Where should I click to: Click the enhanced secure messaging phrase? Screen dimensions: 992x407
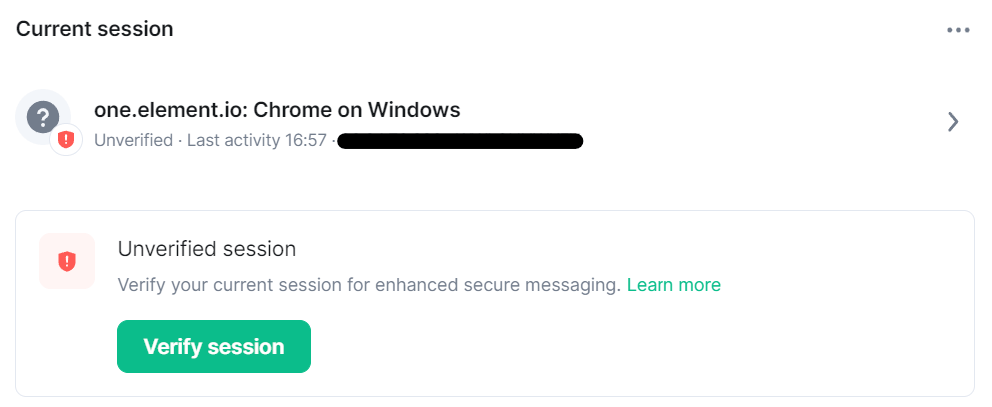499,285
